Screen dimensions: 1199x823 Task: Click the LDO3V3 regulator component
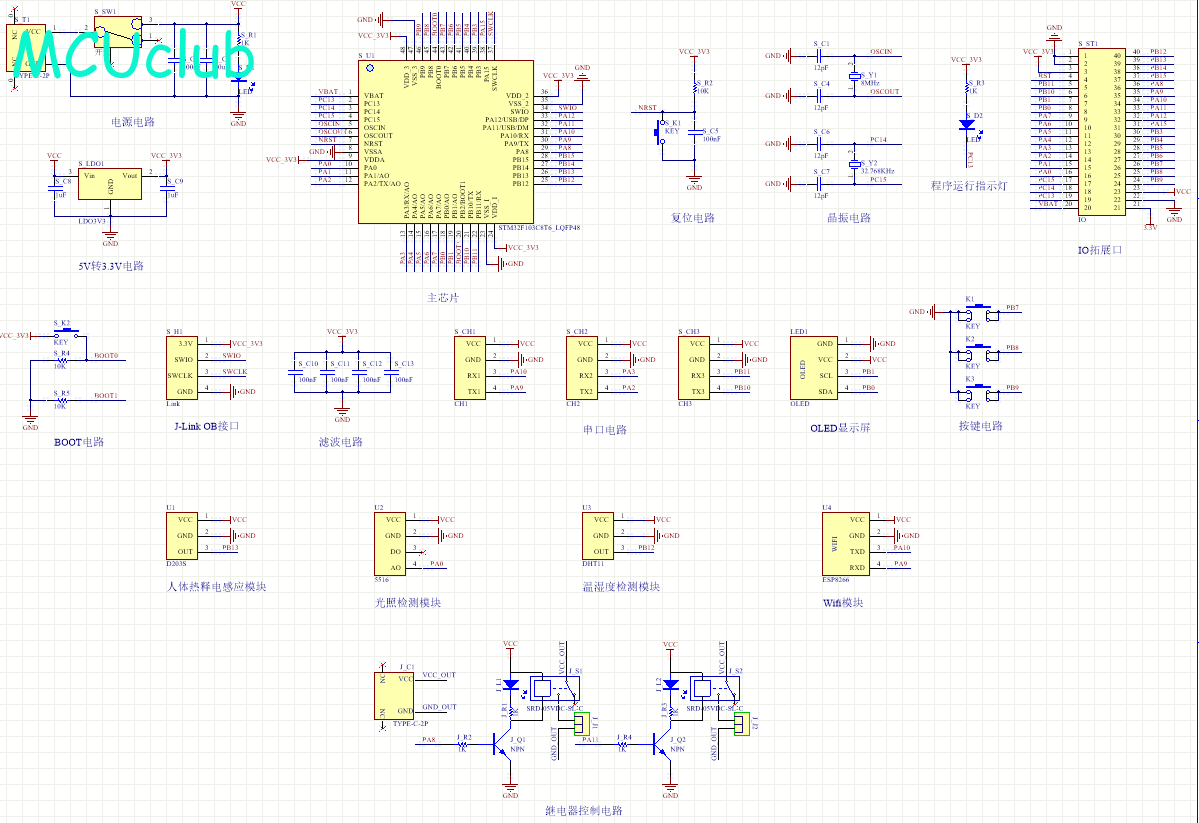[x=110, y=184]
